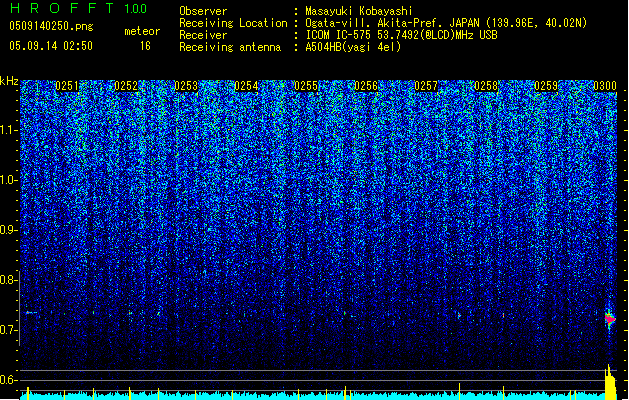Click the Receiving Location label
The image size is (629, 400).
tap(233, 23)
